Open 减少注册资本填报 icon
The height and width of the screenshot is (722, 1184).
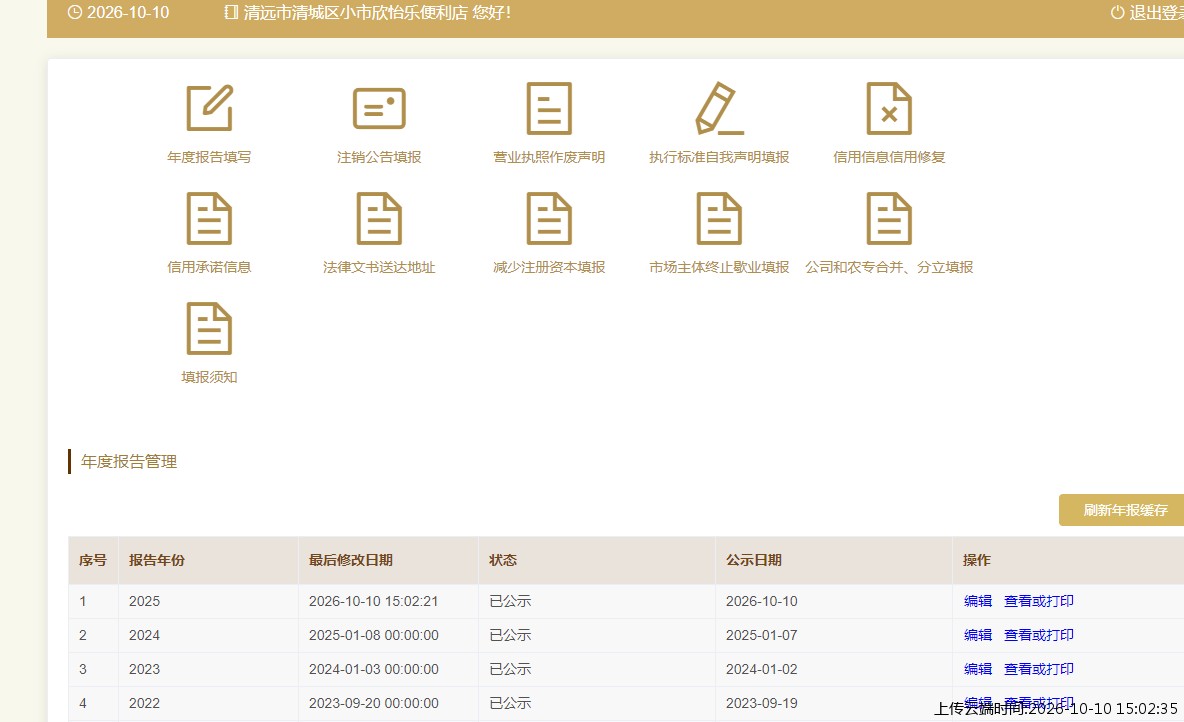(549, 218)
